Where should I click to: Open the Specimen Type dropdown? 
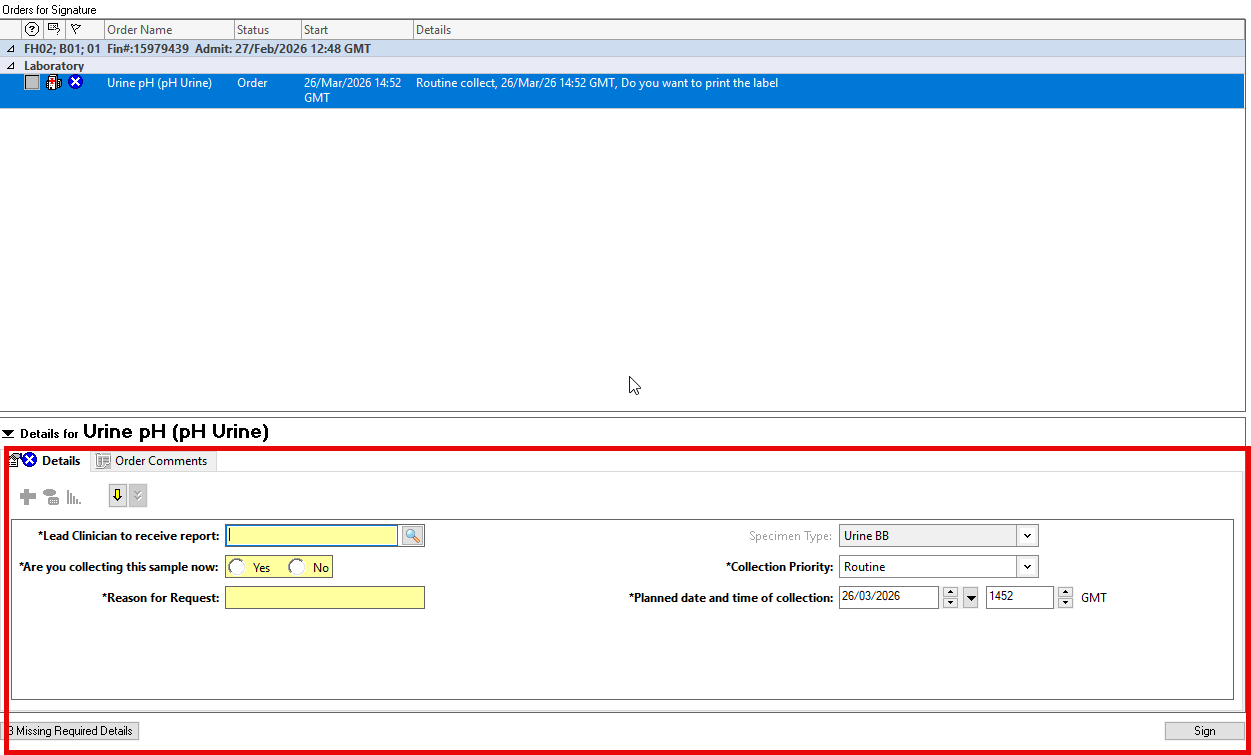[1027, 536]
